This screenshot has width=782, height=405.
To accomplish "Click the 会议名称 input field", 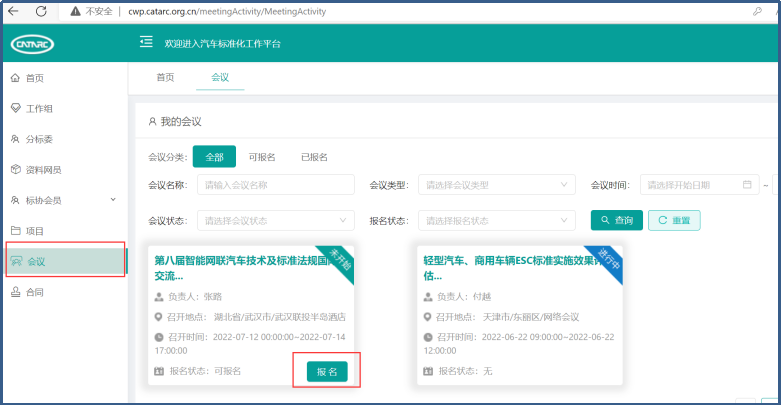I will coord(277,185).
